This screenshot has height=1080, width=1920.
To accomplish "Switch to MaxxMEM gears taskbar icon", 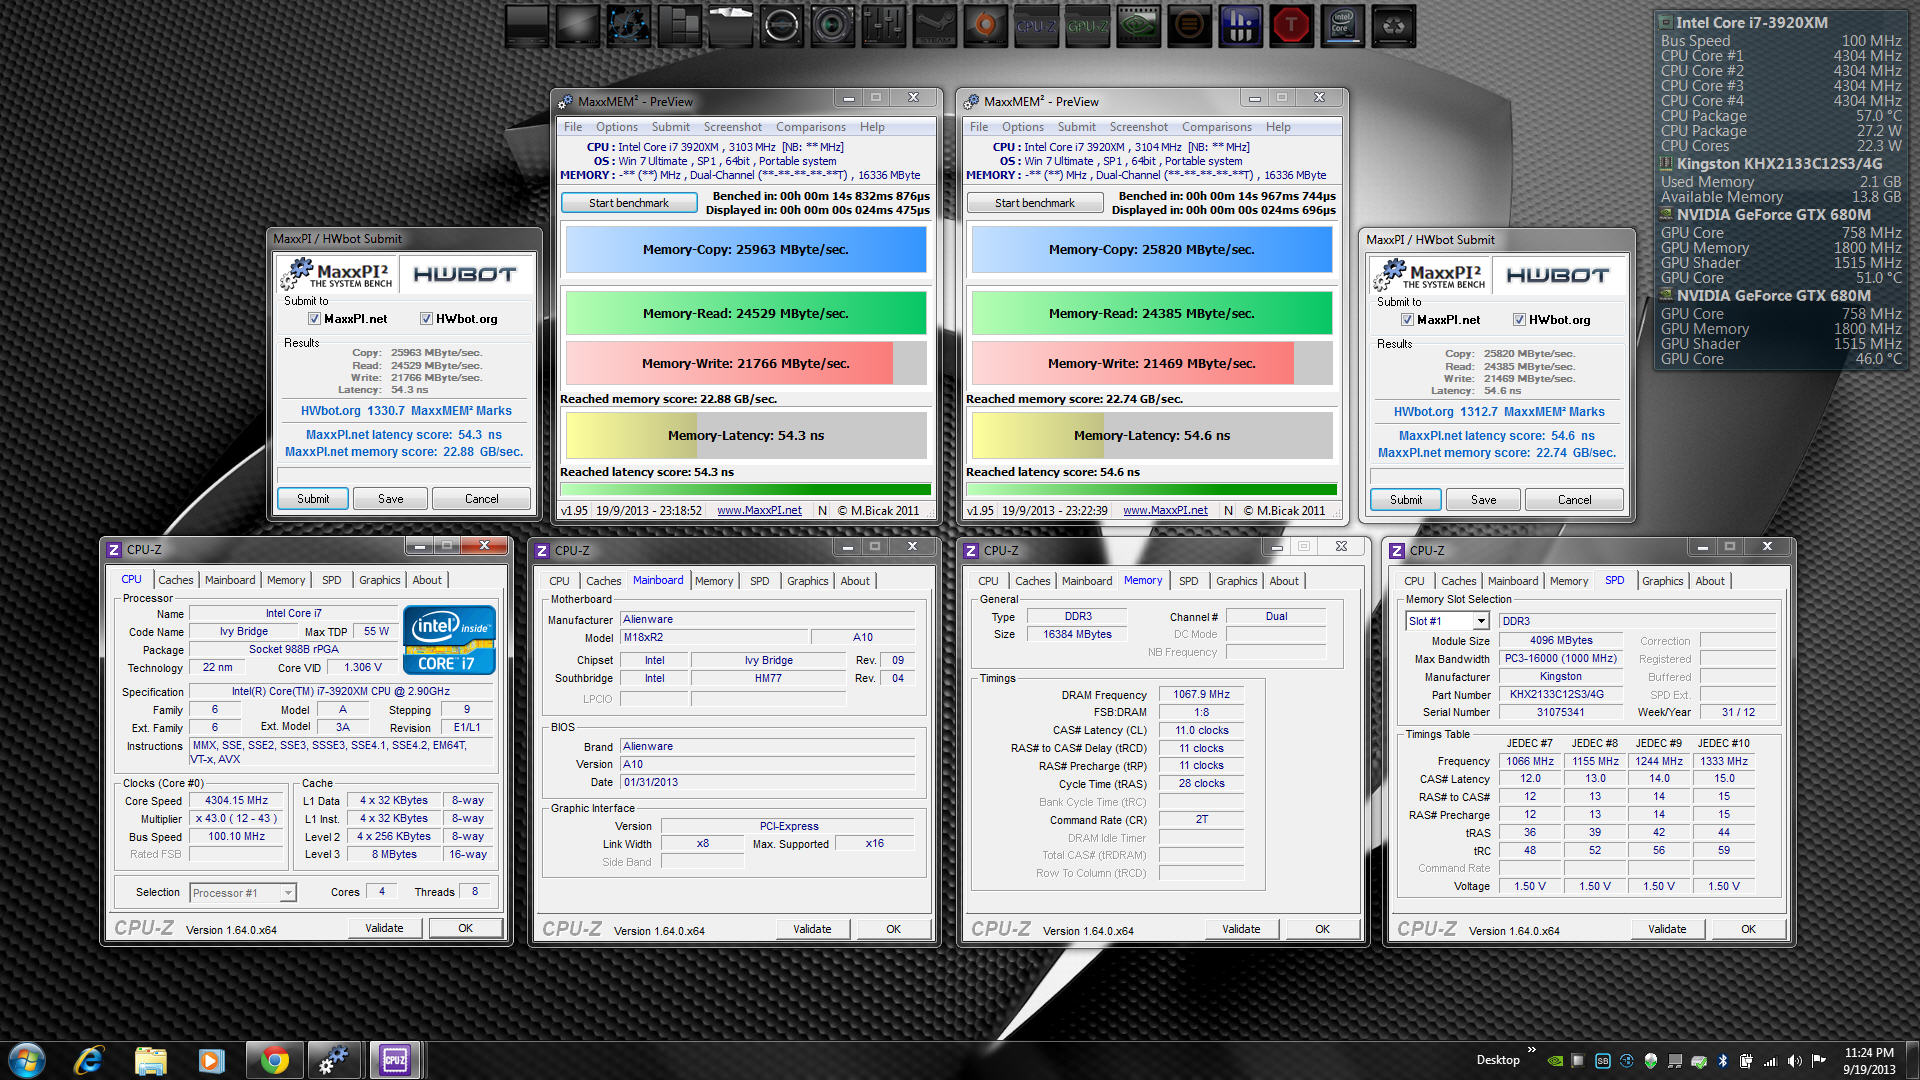I will click(333, 1060).
